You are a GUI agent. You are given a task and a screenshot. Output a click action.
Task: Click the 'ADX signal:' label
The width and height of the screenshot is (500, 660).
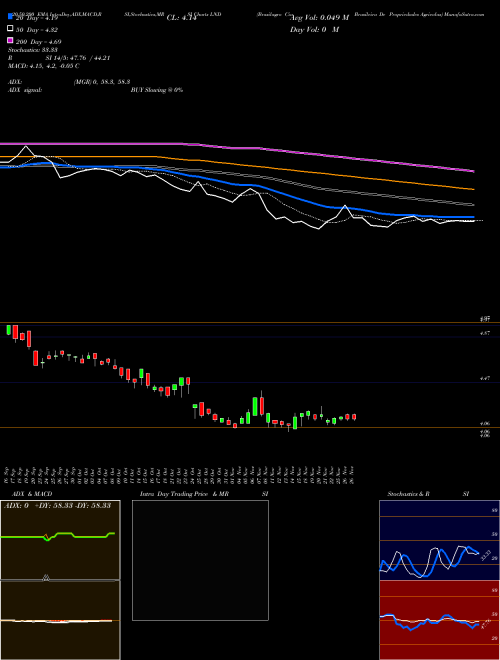tap(25, 90)
